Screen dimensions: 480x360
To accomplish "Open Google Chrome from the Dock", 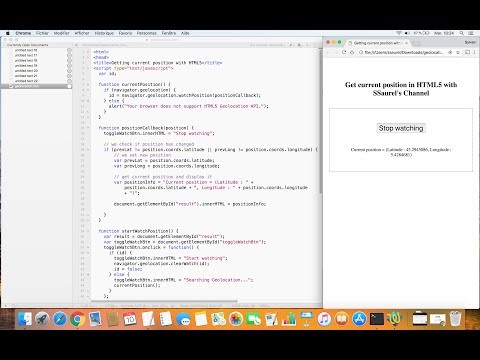I will pos(77,319).
